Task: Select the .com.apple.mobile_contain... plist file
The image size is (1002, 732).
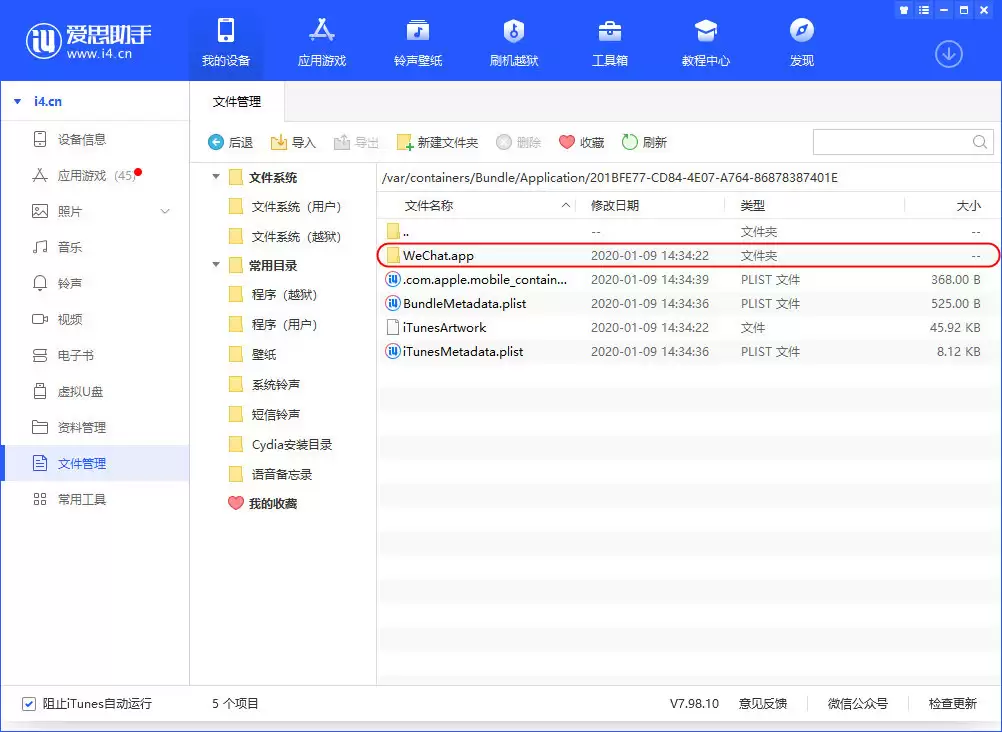Action: 688,279
